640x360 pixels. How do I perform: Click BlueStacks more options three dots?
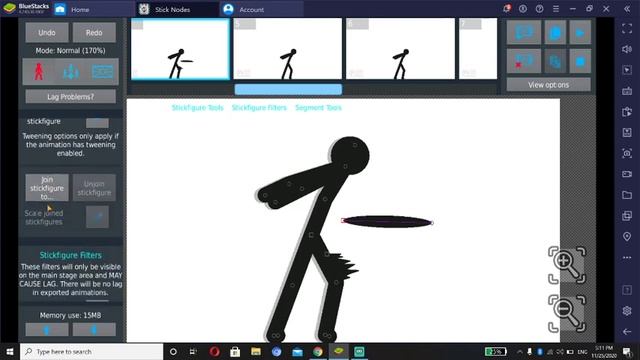tap(627, 258)
